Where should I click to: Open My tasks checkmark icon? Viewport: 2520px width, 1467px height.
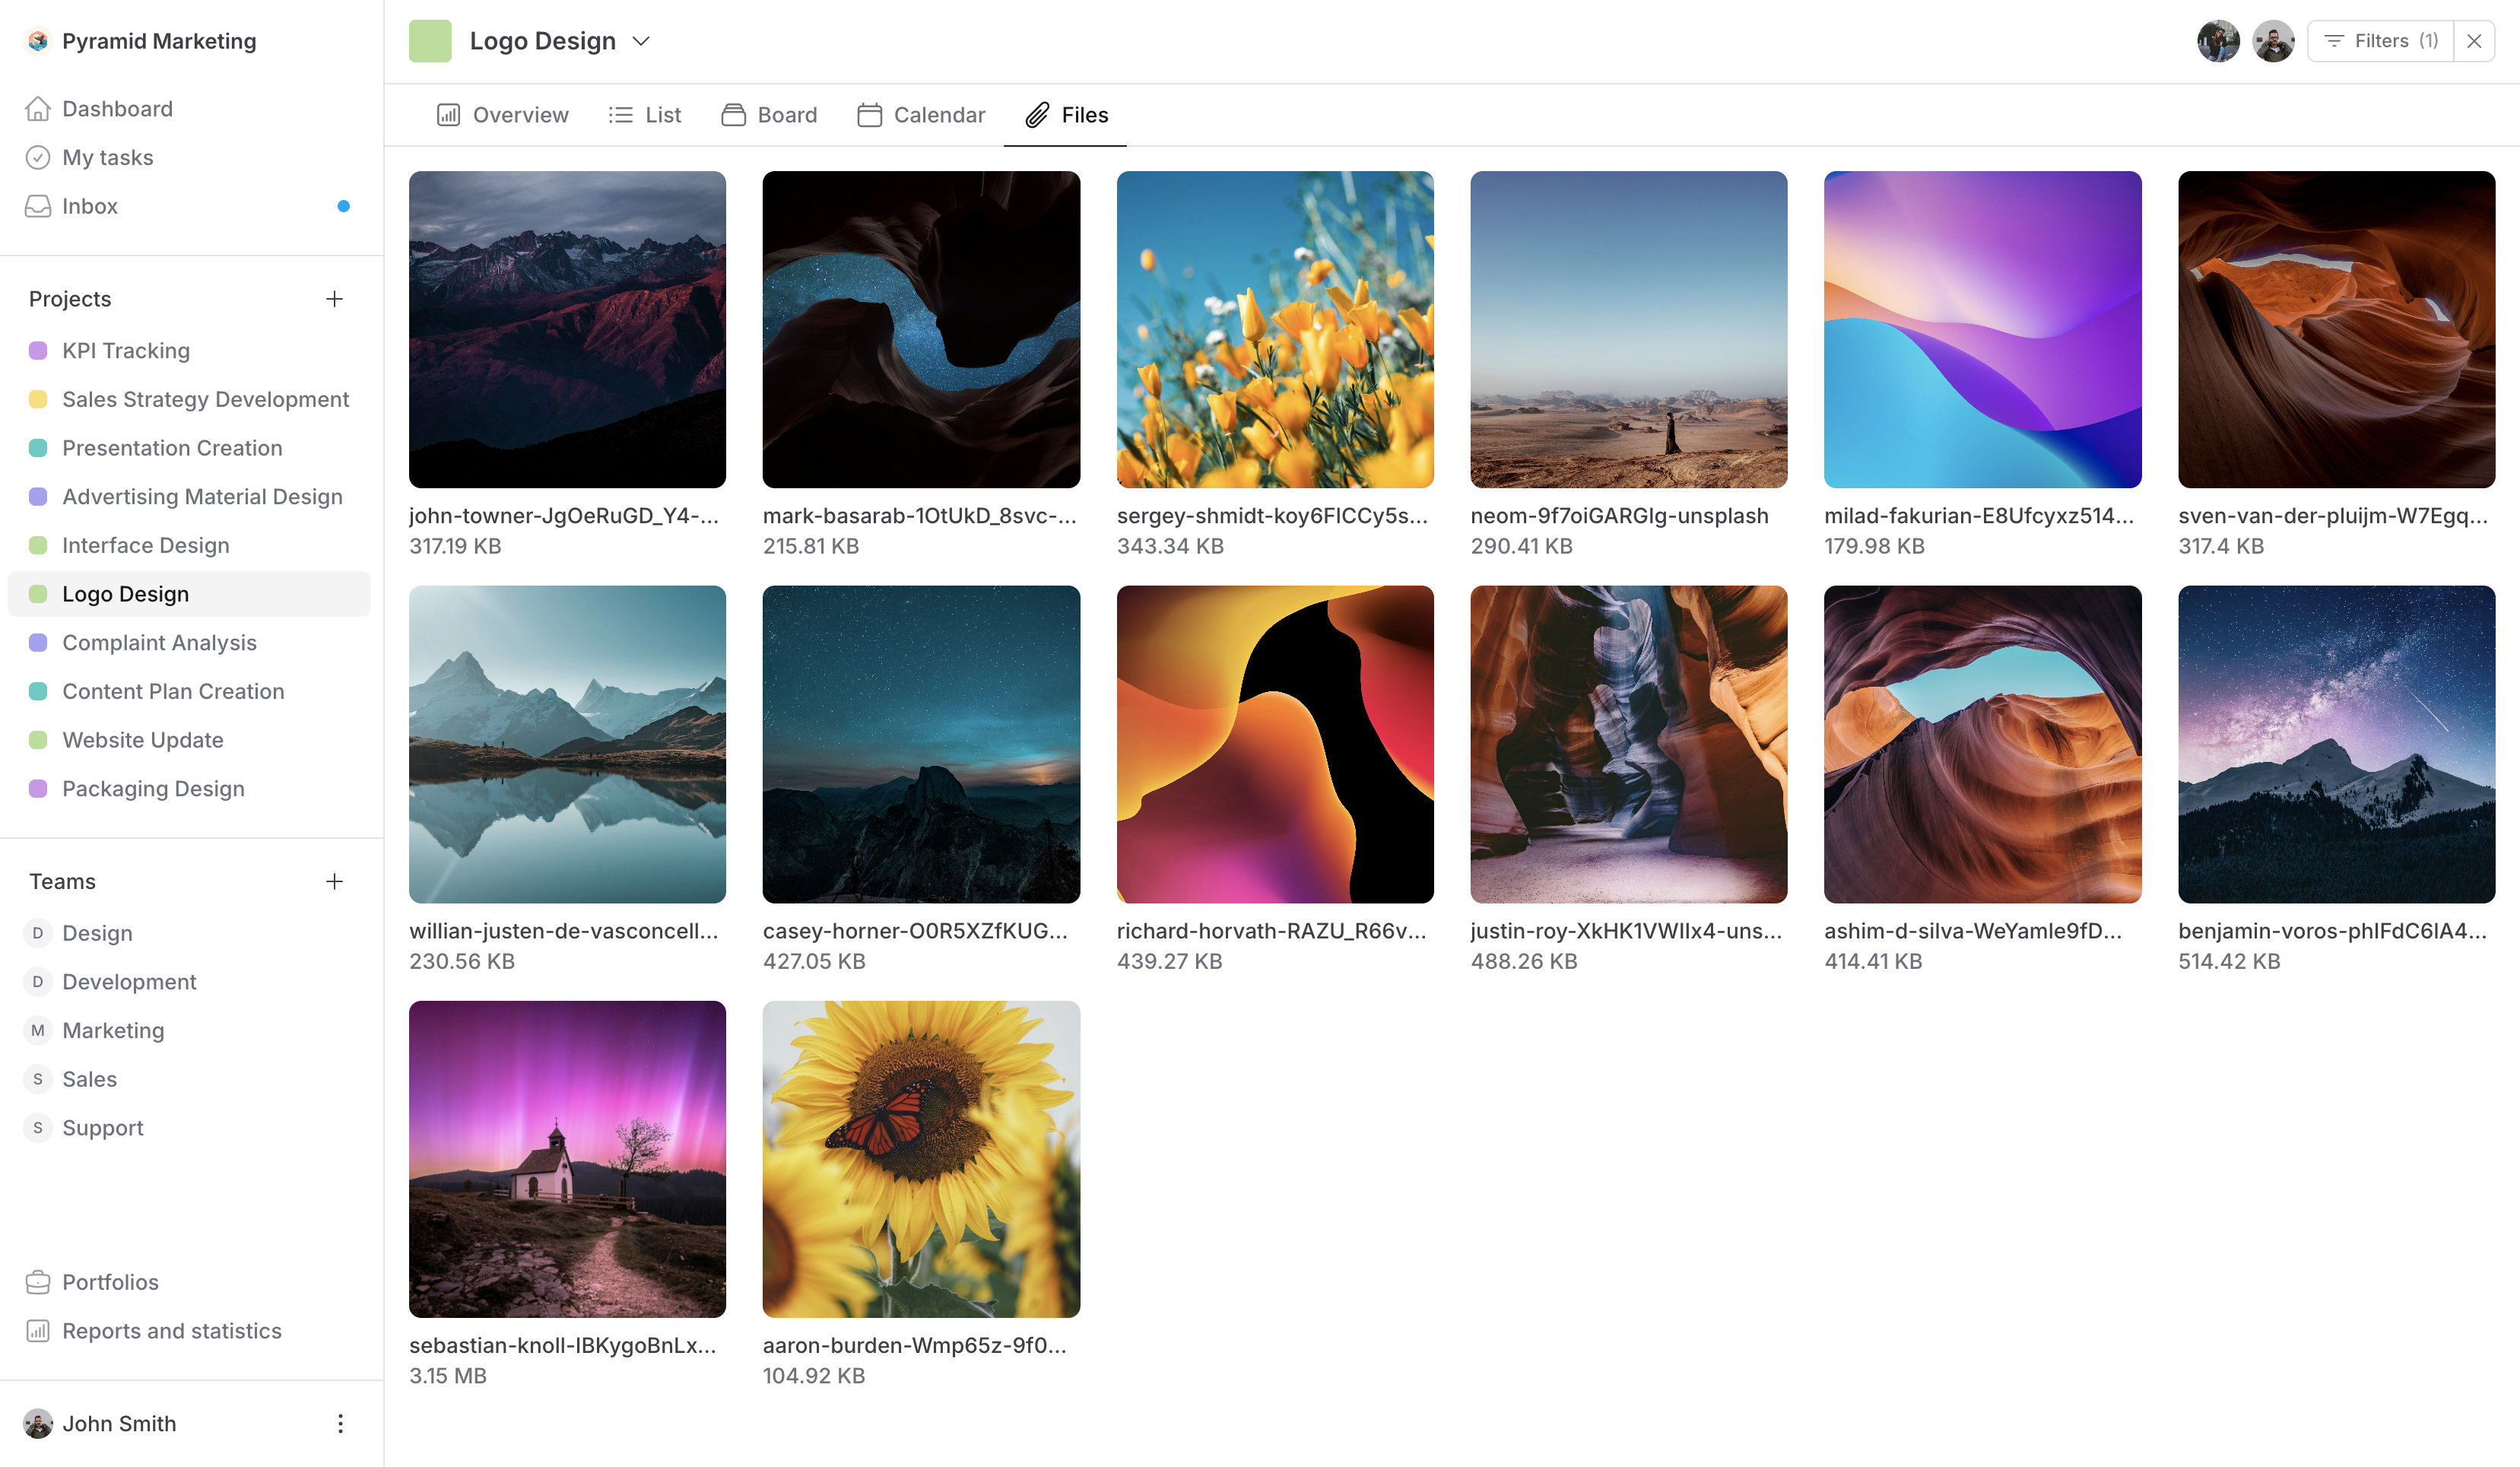coord(38,158)
